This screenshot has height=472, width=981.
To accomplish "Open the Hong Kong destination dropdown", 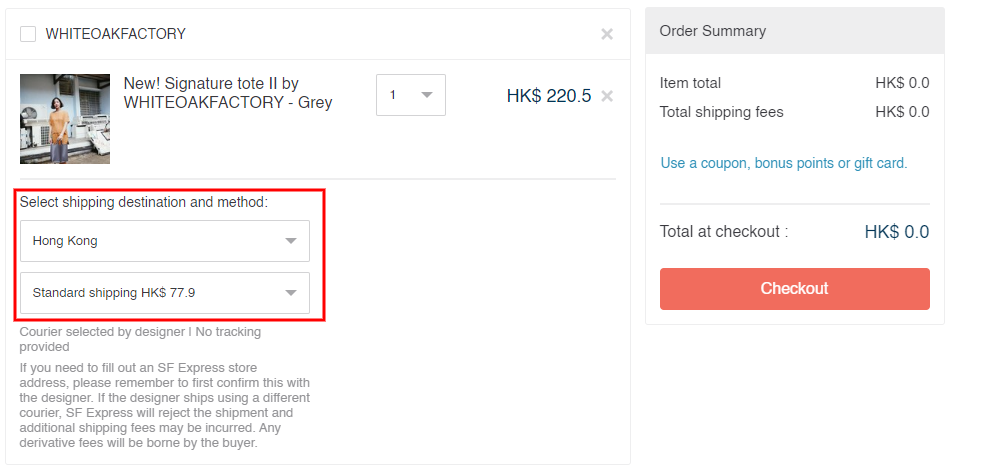I will 164,241.
